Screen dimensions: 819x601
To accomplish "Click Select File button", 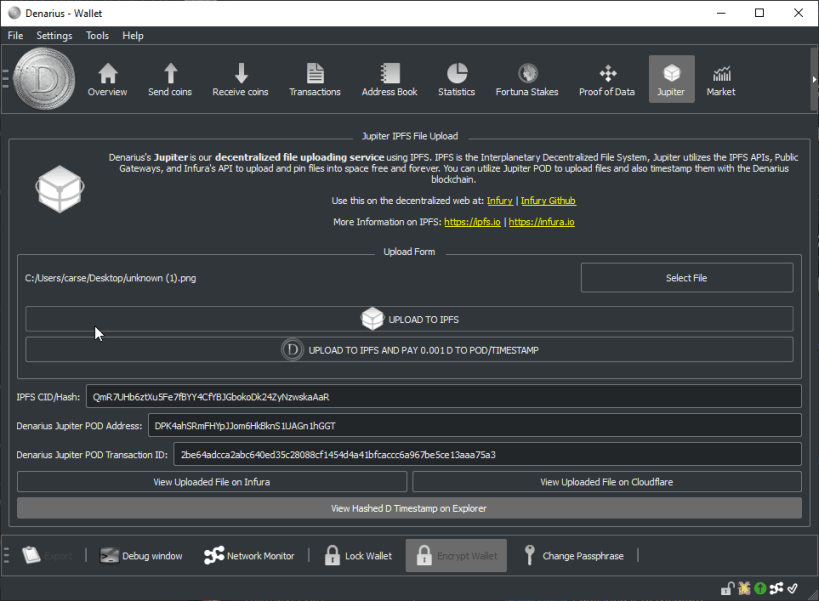I will click(x=687, y=278).
